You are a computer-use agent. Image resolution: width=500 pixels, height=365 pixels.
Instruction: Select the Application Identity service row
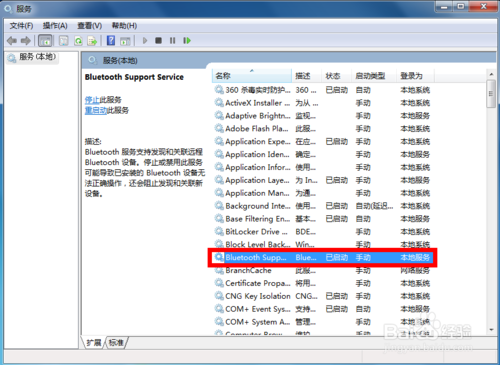coord(322,154)
